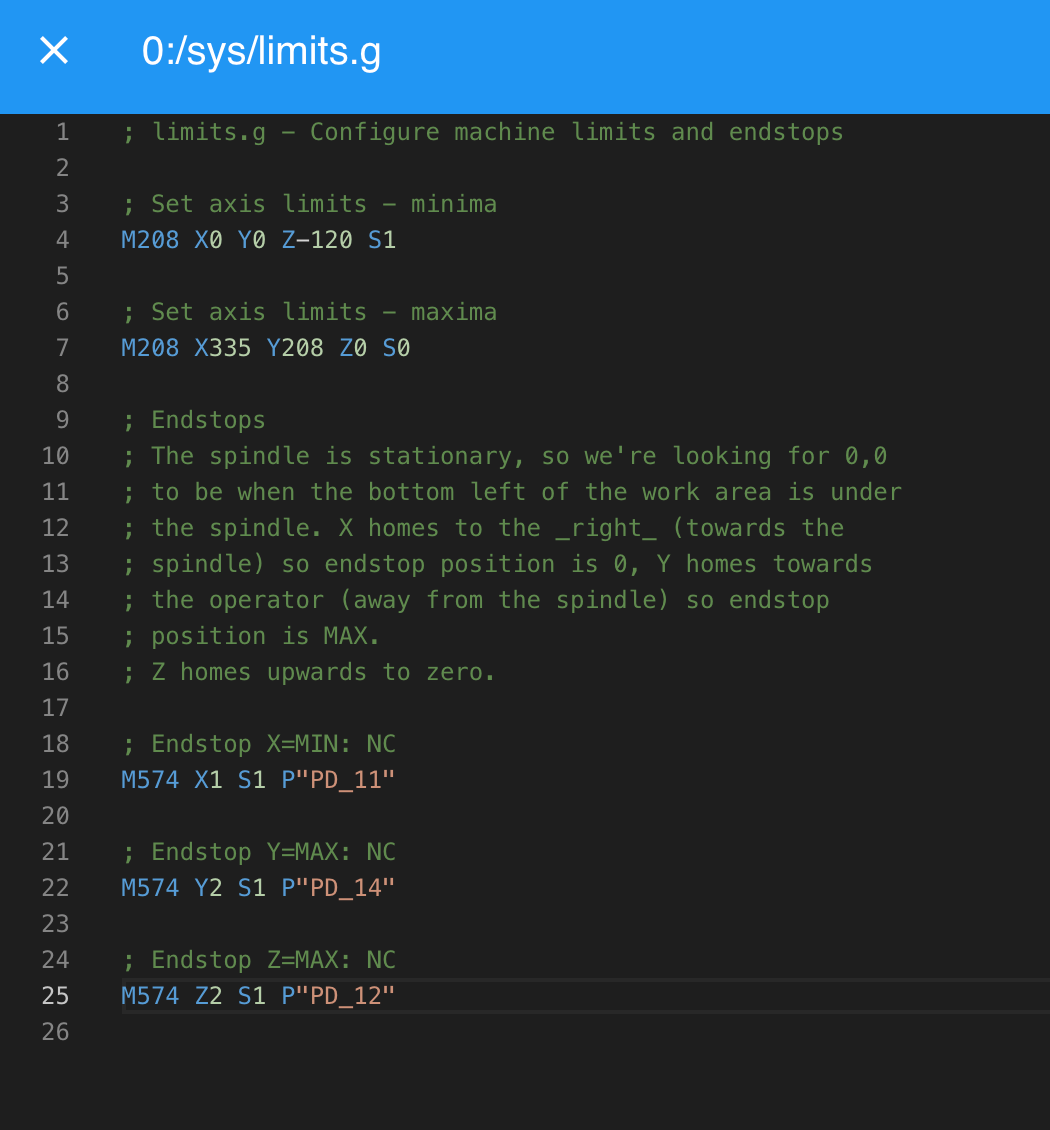Click the 'Set axis limits – maxima' comment

tap(309, 312)
